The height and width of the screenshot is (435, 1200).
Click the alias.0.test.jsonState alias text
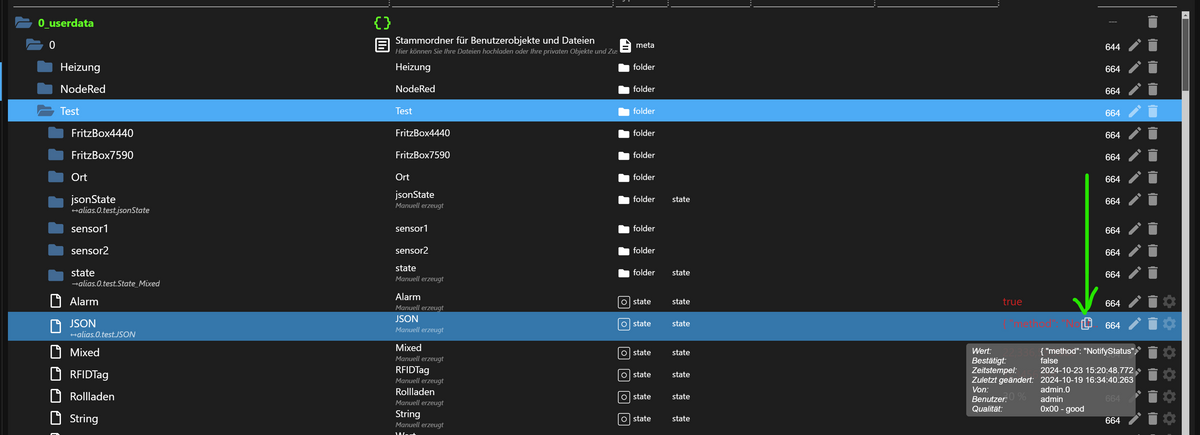[111, 210]
